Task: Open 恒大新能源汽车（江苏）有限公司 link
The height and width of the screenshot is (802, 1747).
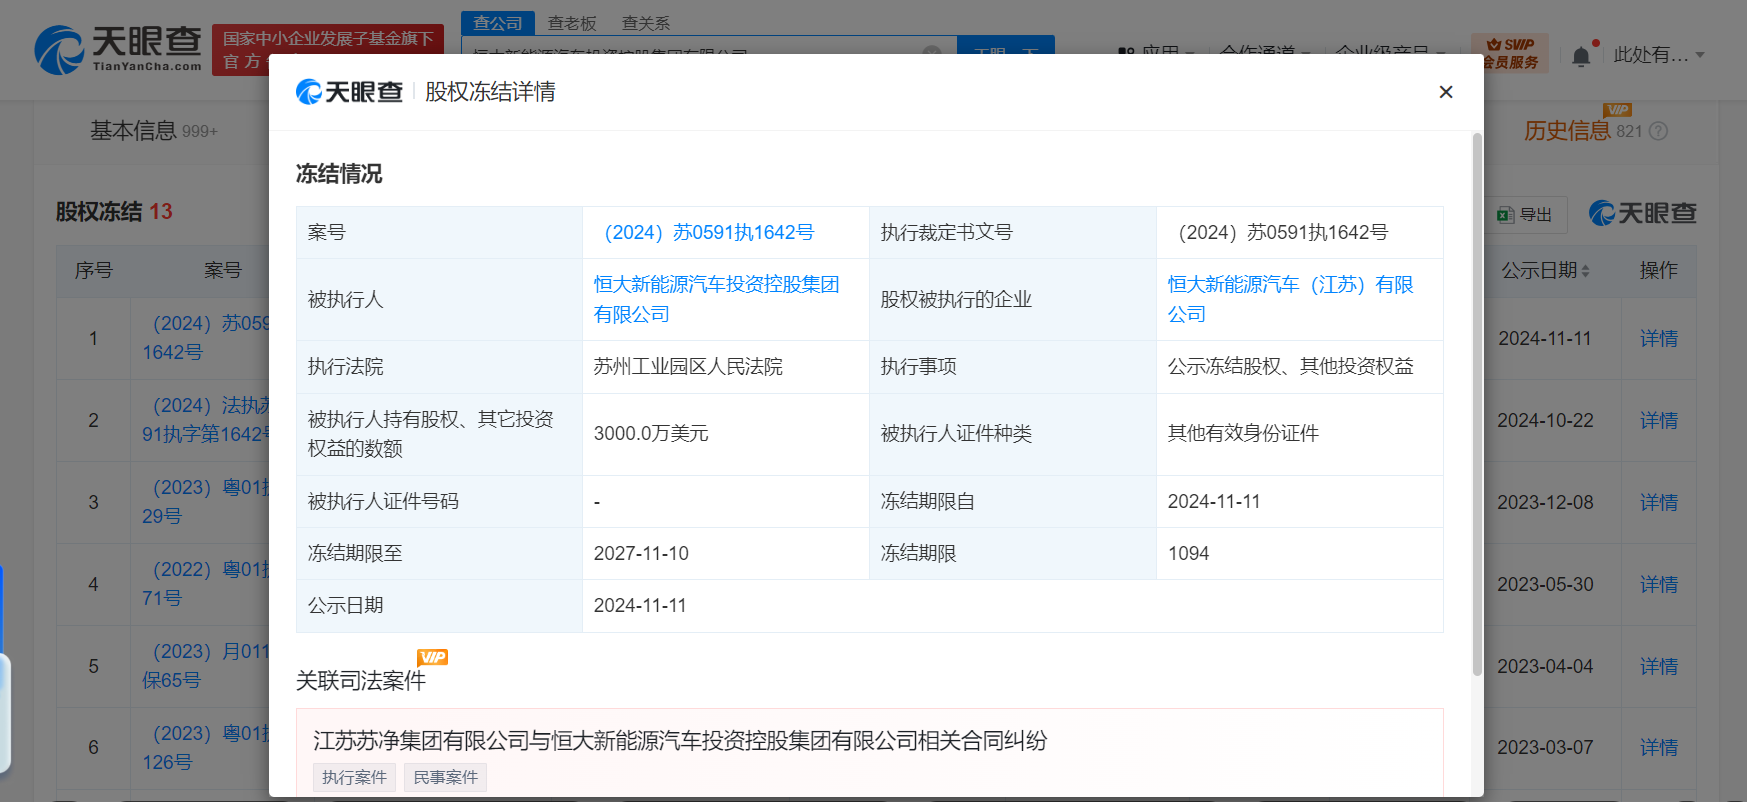Action: [1290, 299]
